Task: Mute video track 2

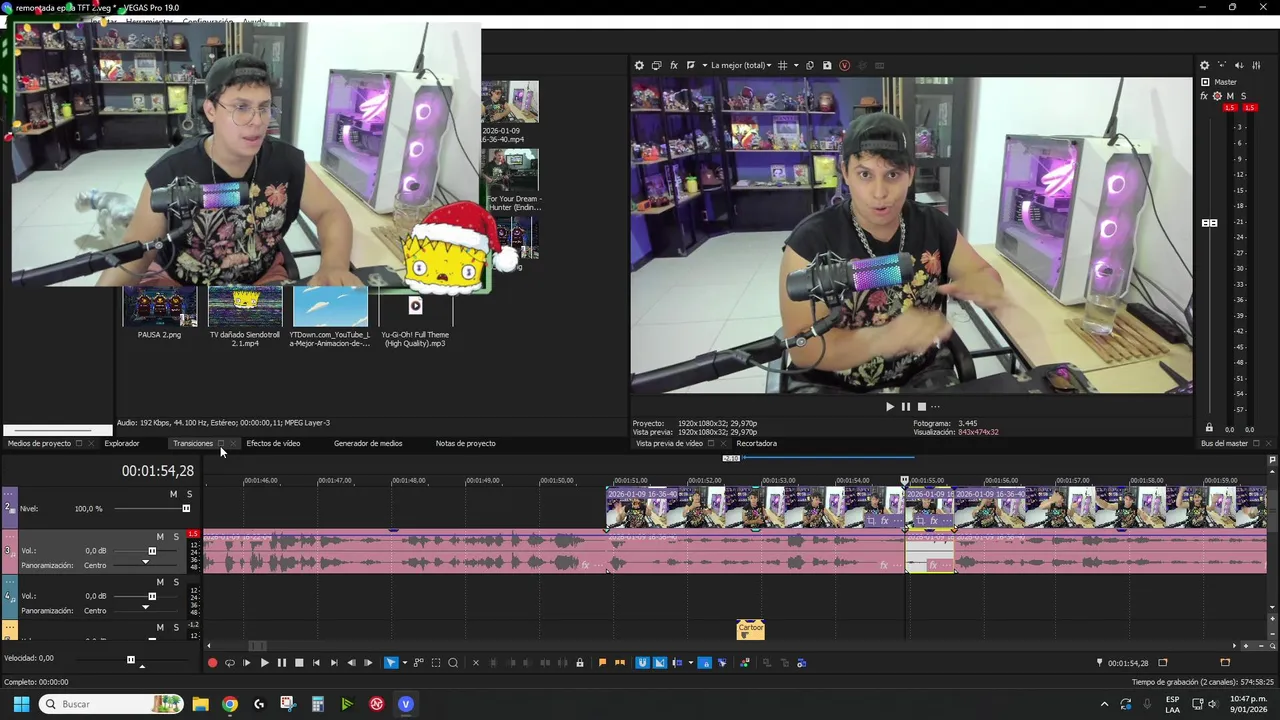Action: tap(173, 494)
